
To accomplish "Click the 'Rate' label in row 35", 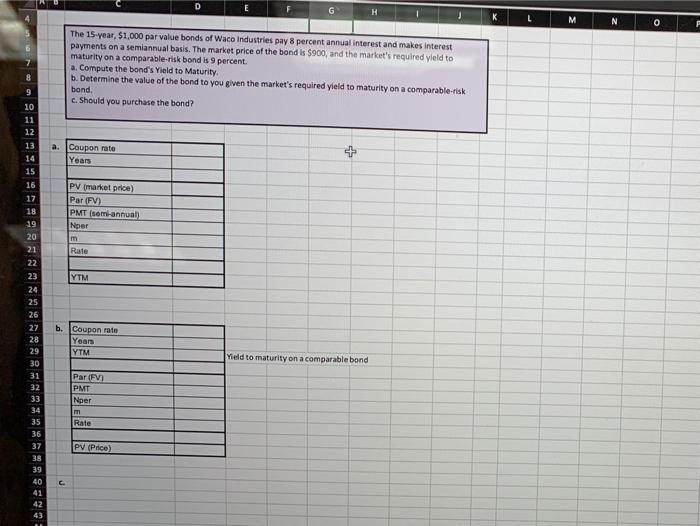I will (83, 423).
